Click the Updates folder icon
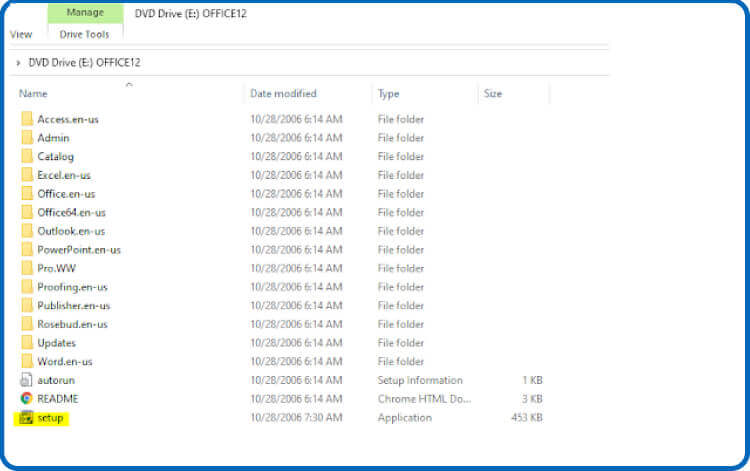Screen dimensions: 750x471 click(x=27, y=343)
